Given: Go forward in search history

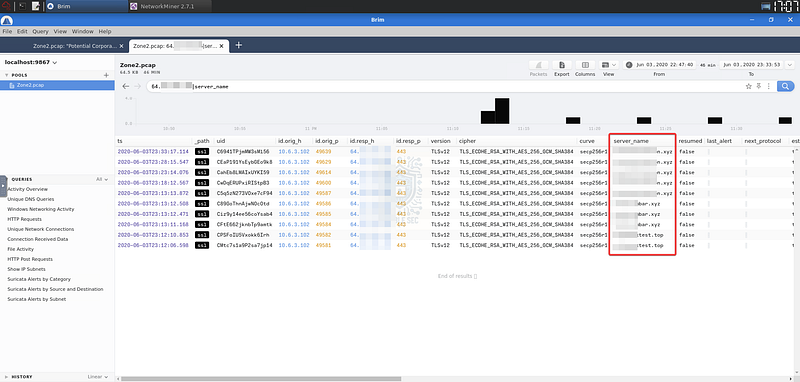Looking at the screenshot, I should tap(137, 86).
